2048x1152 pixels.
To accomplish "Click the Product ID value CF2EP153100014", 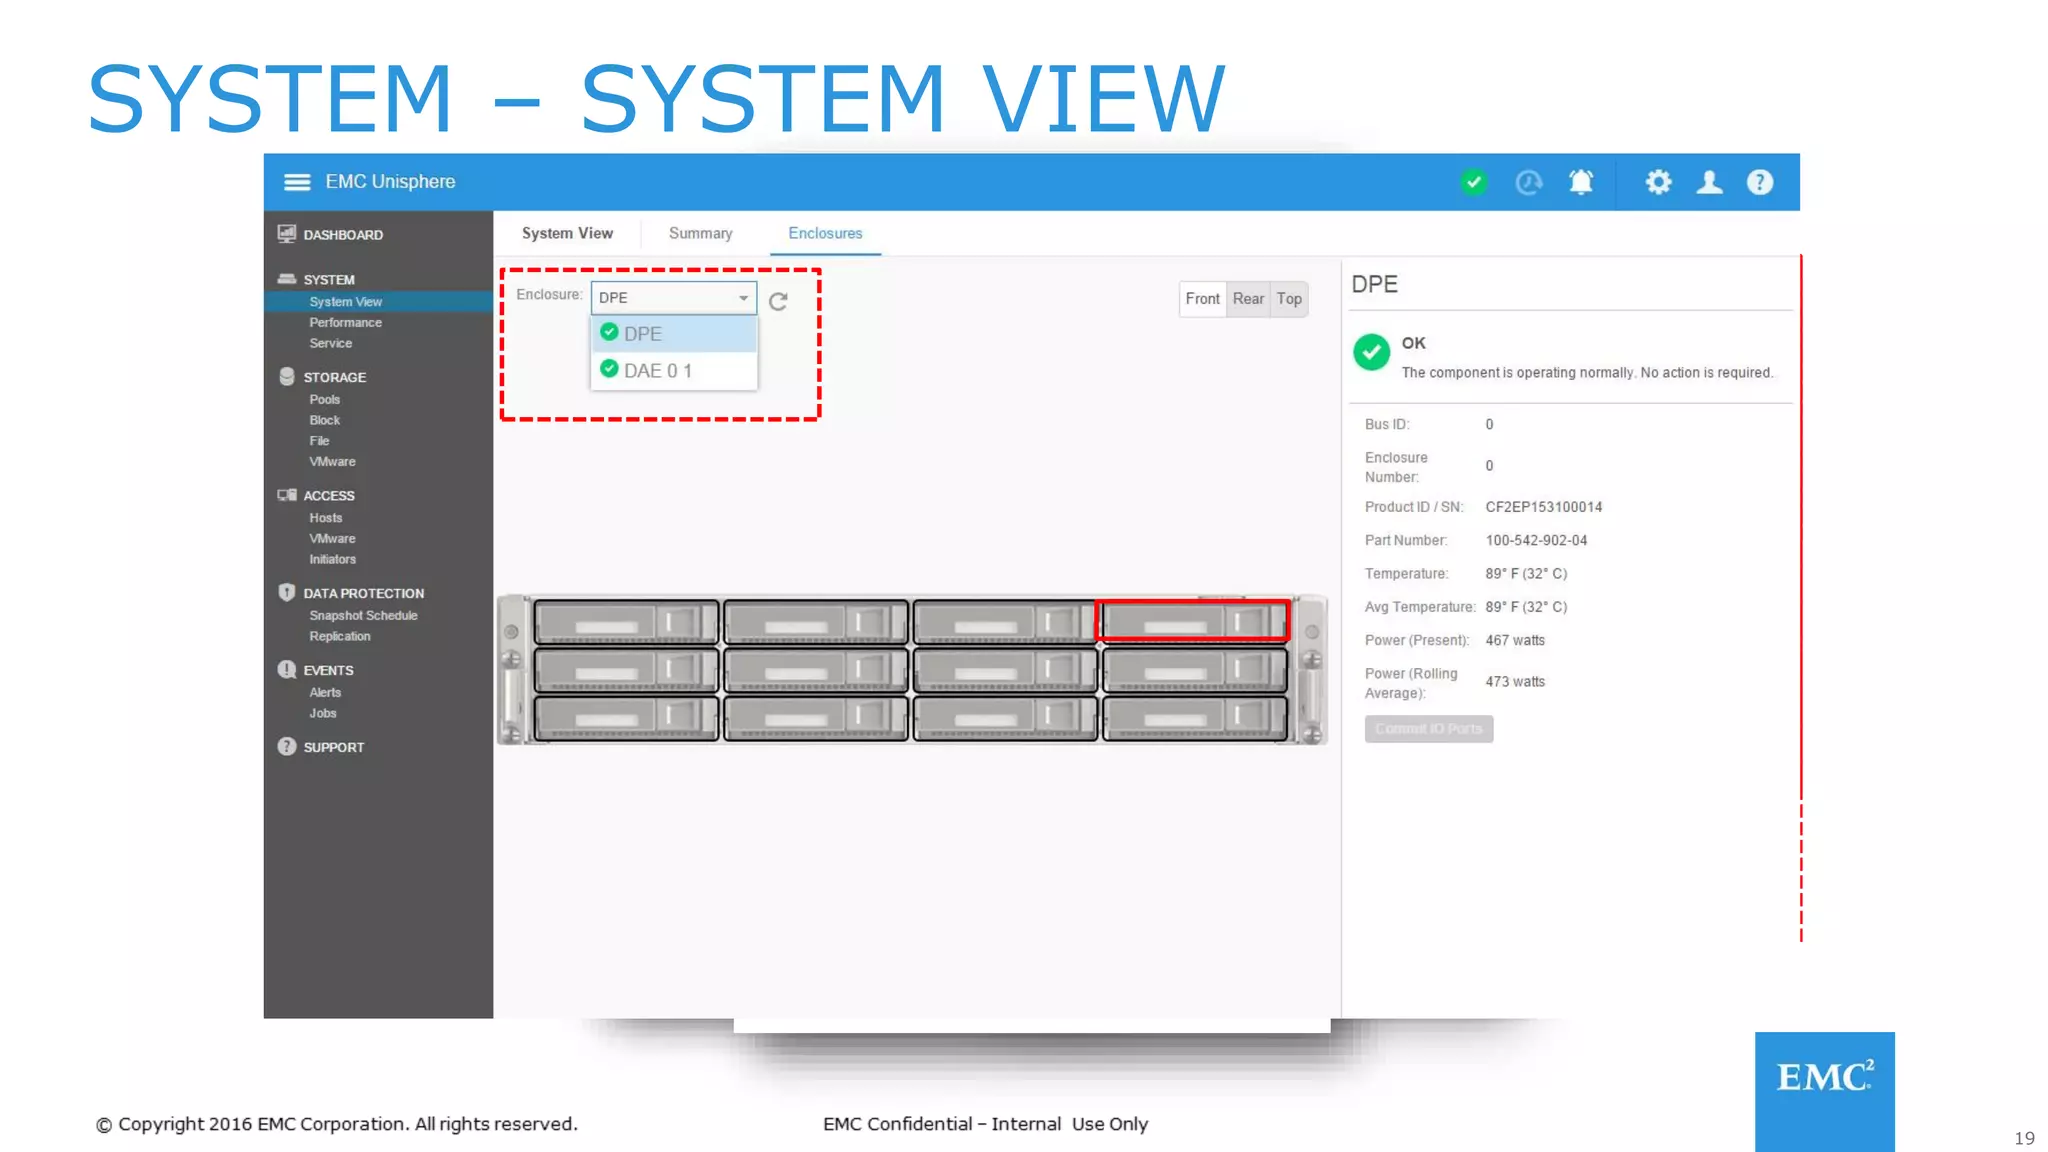I will point(1544,507).
